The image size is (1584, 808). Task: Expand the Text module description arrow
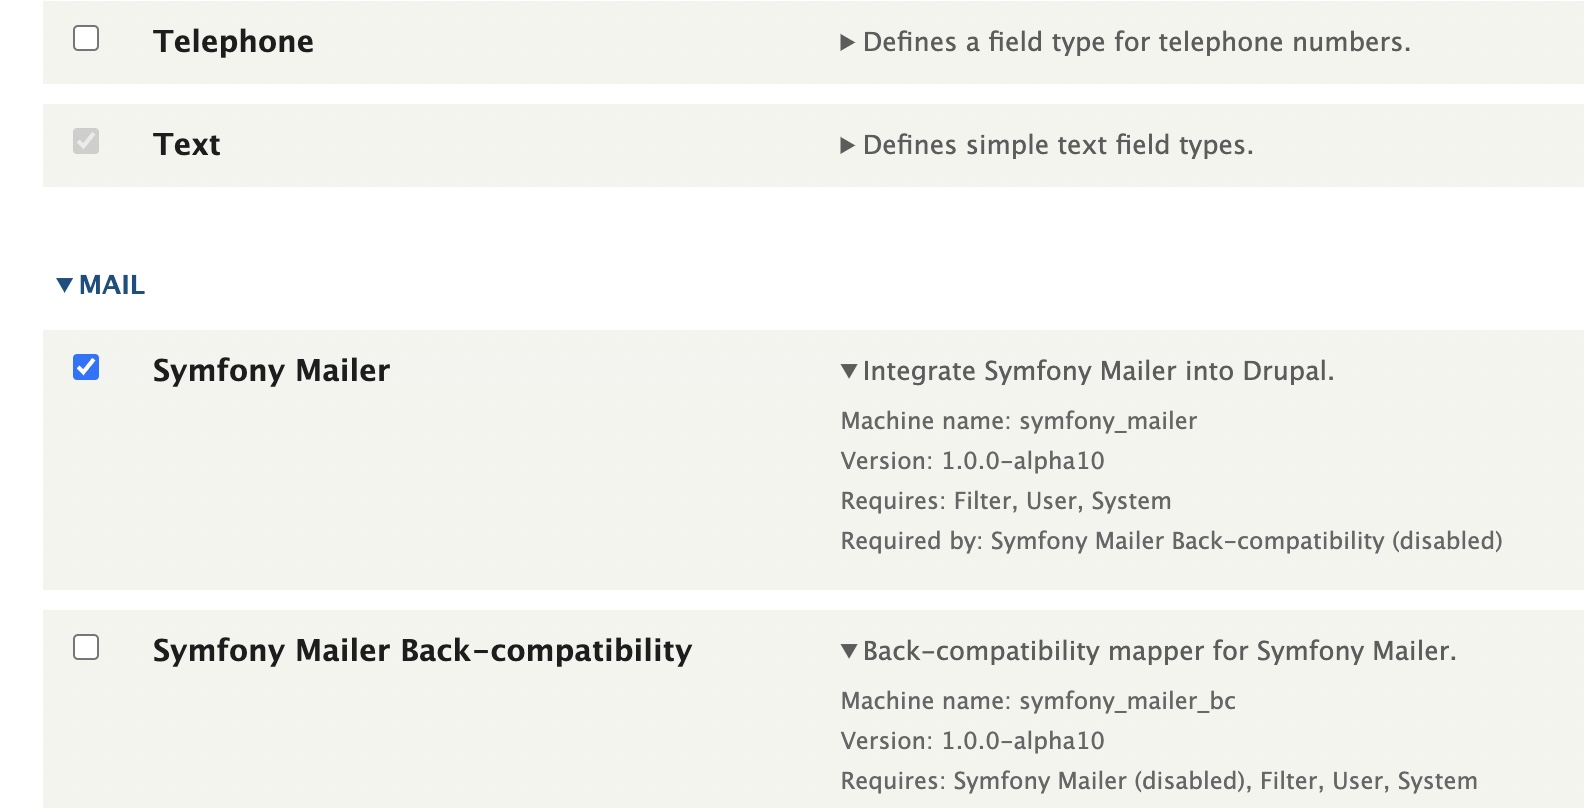coord(848,145)
